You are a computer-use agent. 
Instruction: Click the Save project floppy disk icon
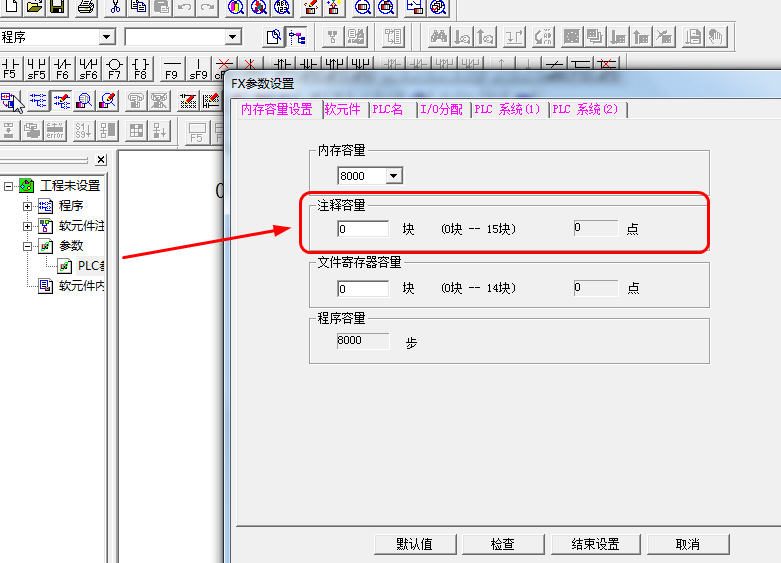(57, 8)
